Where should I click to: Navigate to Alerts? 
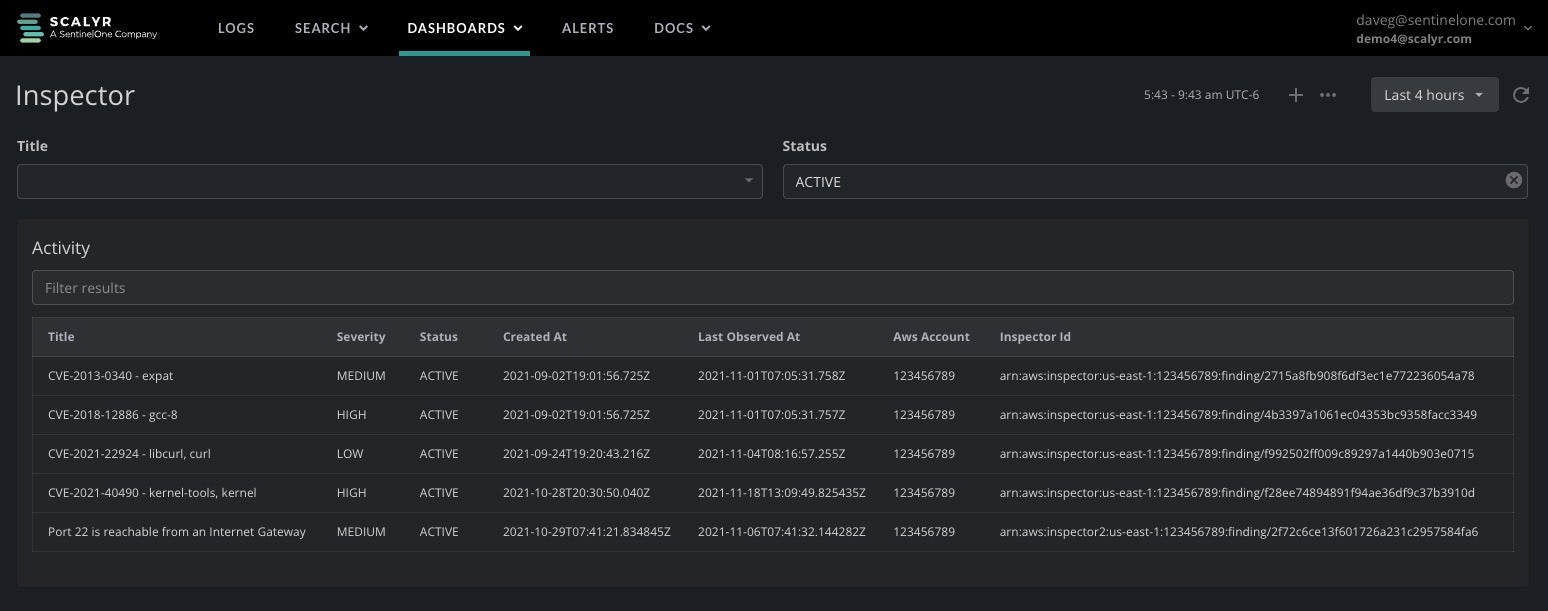click(x=588, y=28)
